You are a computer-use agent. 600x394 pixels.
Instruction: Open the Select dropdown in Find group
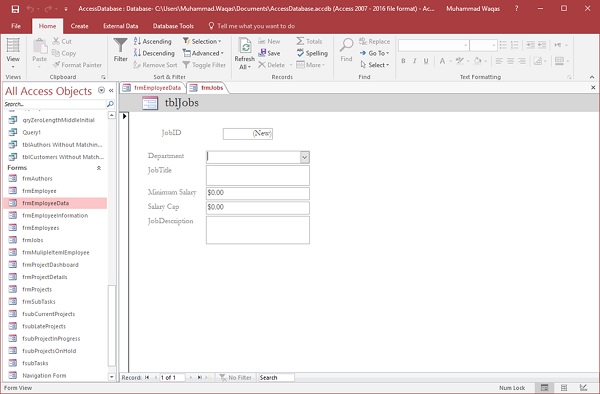[374, 65]
